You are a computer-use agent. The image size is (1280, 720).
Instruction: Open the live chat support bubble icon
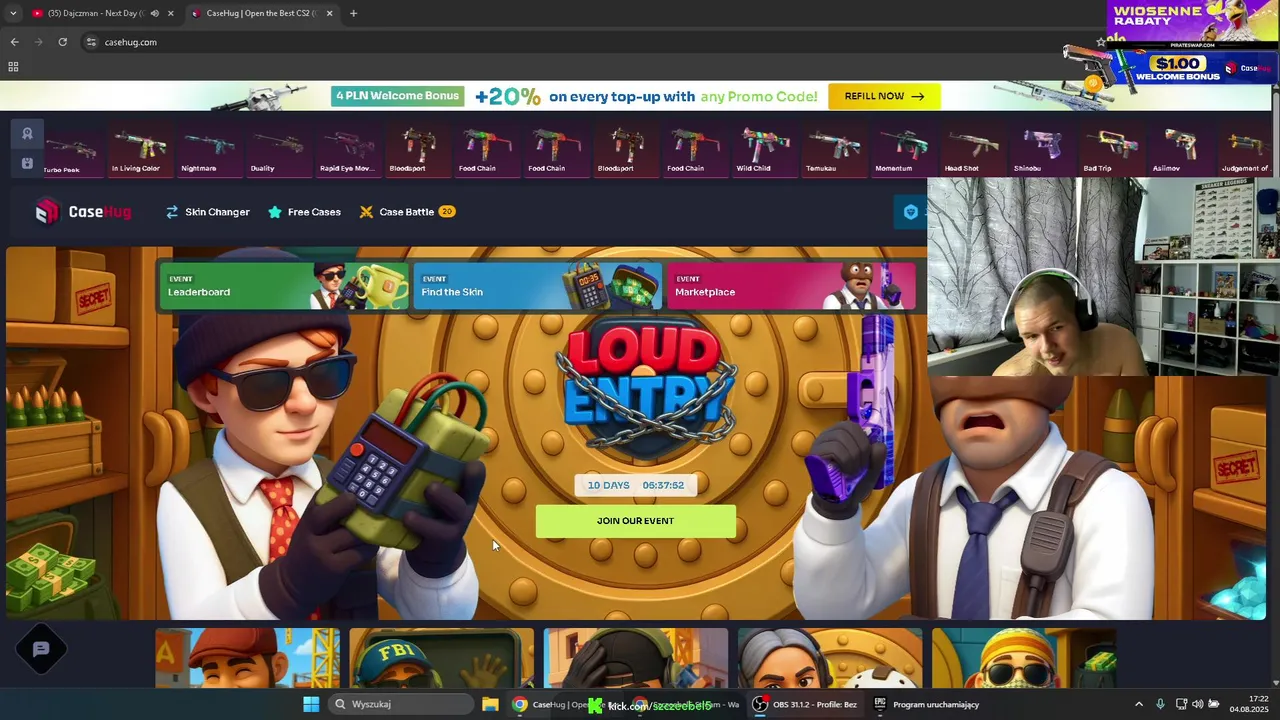pyautogui.click(x=41, y=649)
